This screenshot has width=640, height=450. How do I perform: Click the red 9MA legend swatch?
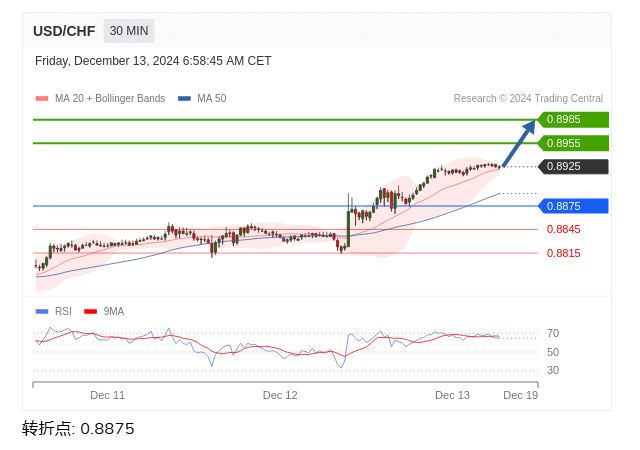(90, 312)
